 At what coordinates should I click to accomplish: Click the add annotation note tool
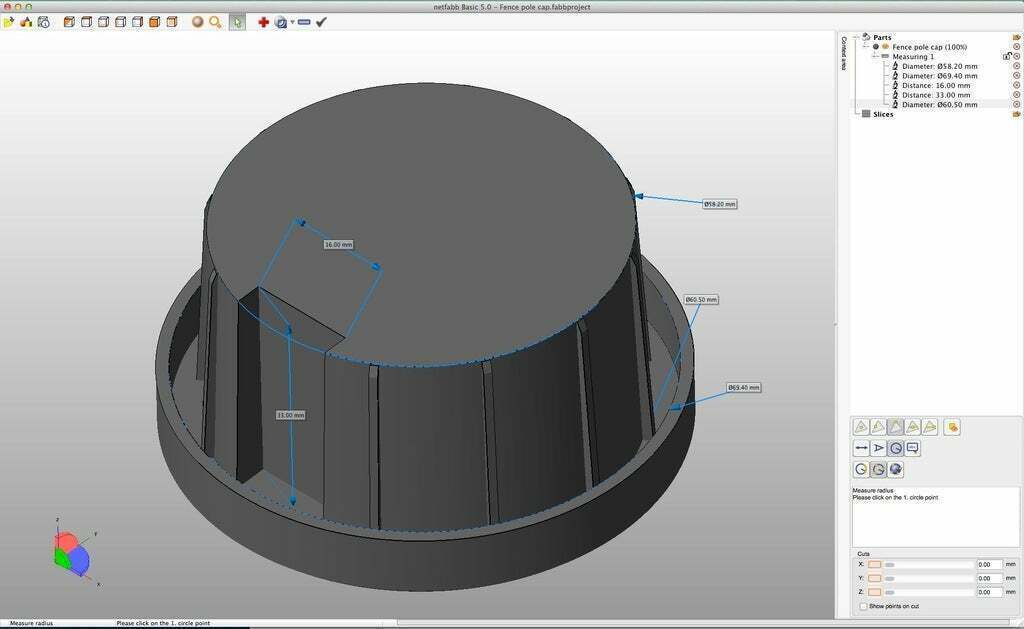pos(913,449)
